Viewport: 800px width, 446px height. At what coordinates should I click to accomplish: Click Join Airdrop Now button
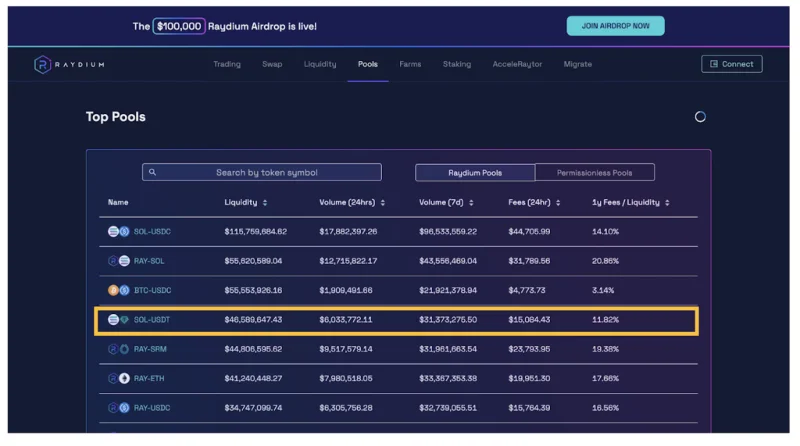[x=615, y=26]
